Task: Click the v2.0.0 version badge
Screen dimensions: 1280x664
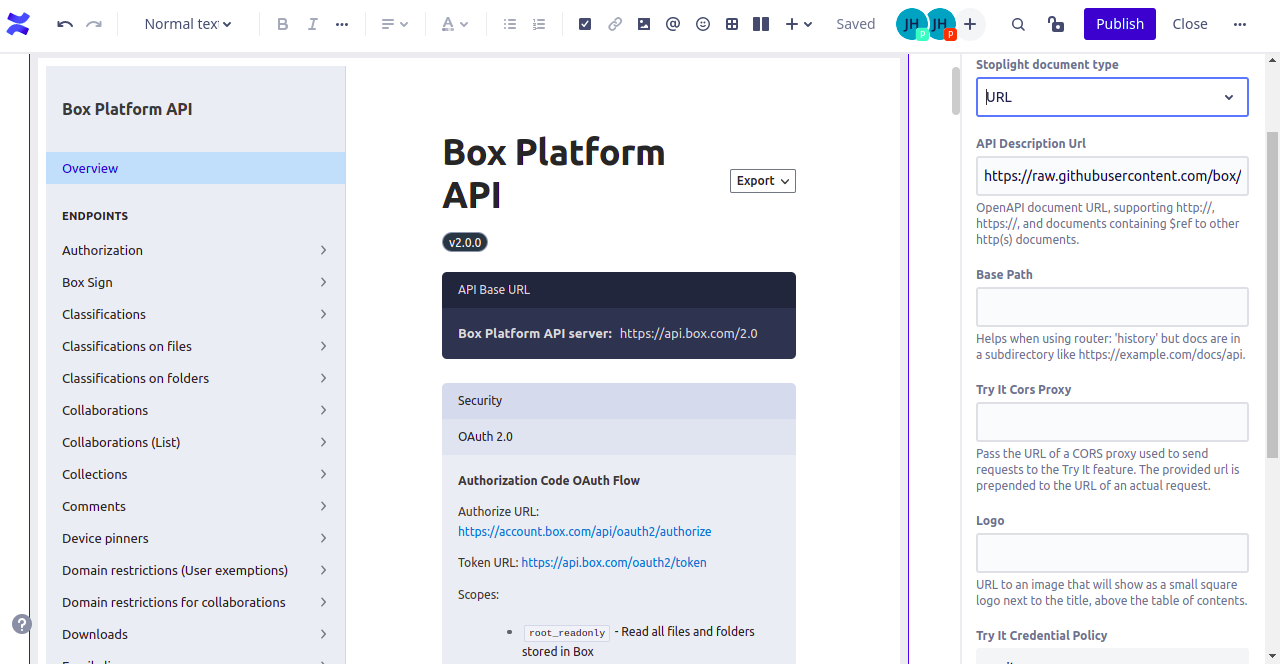Action: coord(465,242)
